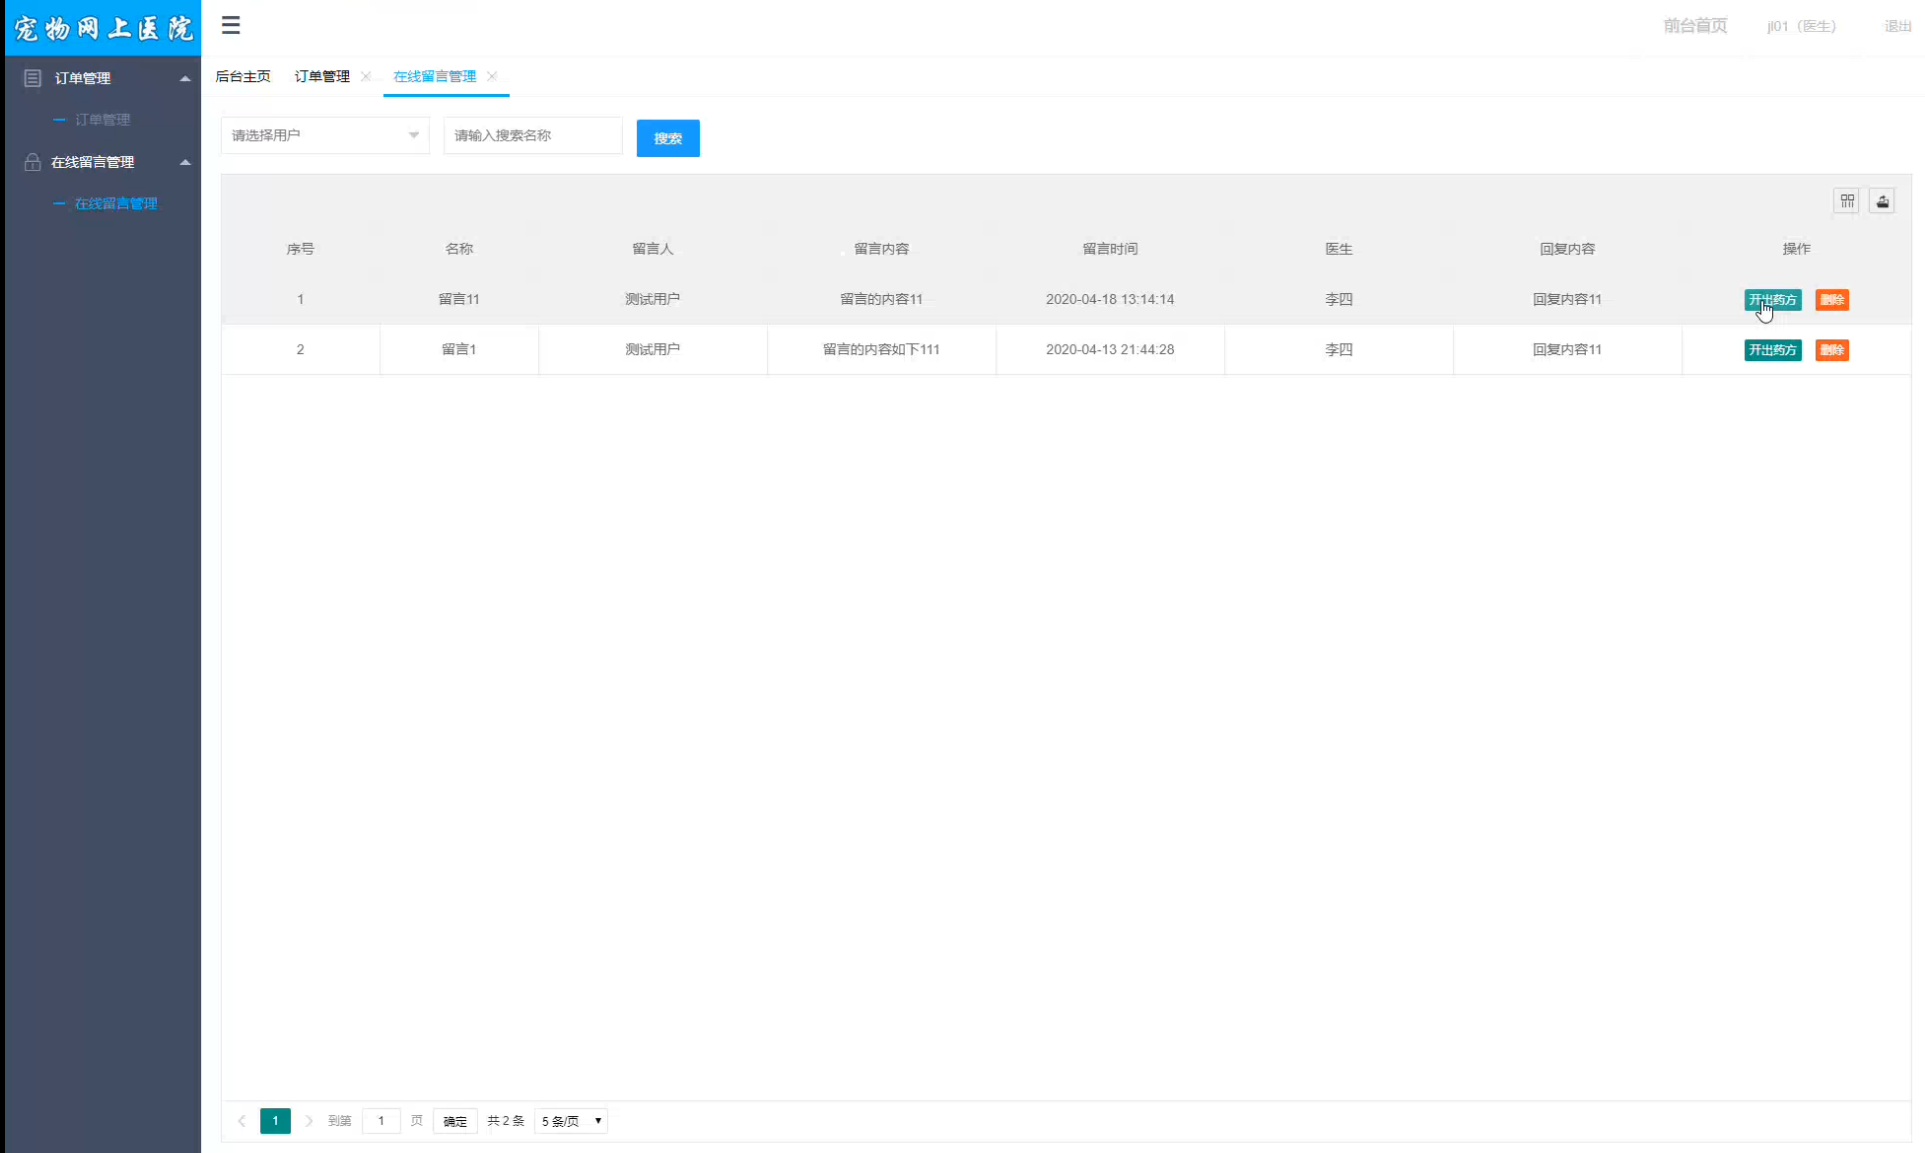The height and width of the screenshot is (1153, 1925).
Task: Click the 回复内容 column header
Action: (x=1567, y=249)
